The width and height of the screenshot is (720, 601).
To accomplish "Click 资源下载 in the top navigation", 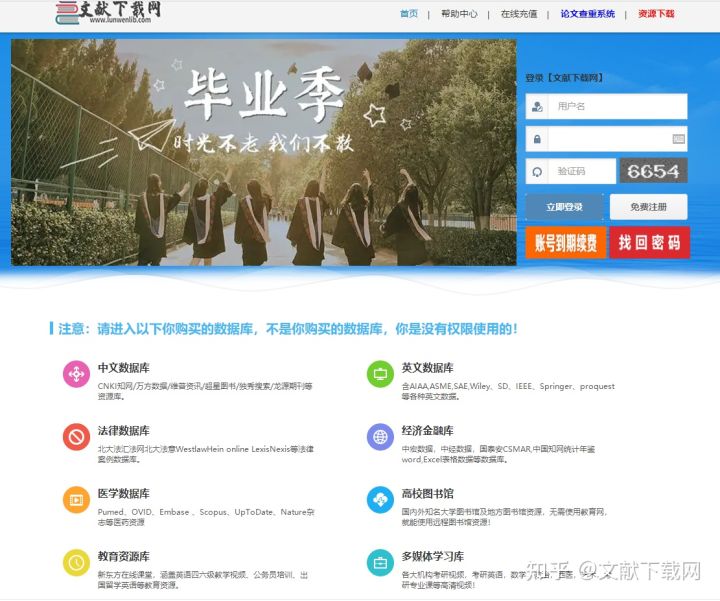I will click(656, 14).
